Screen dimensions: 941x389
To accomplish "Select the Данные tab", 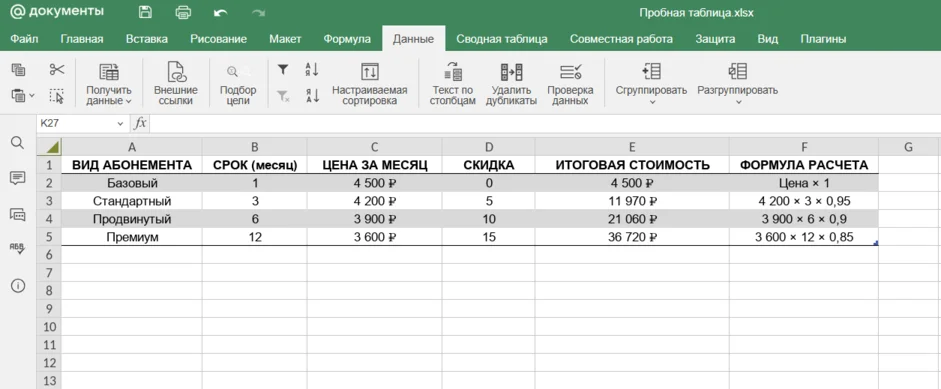I will pos(413,39).
